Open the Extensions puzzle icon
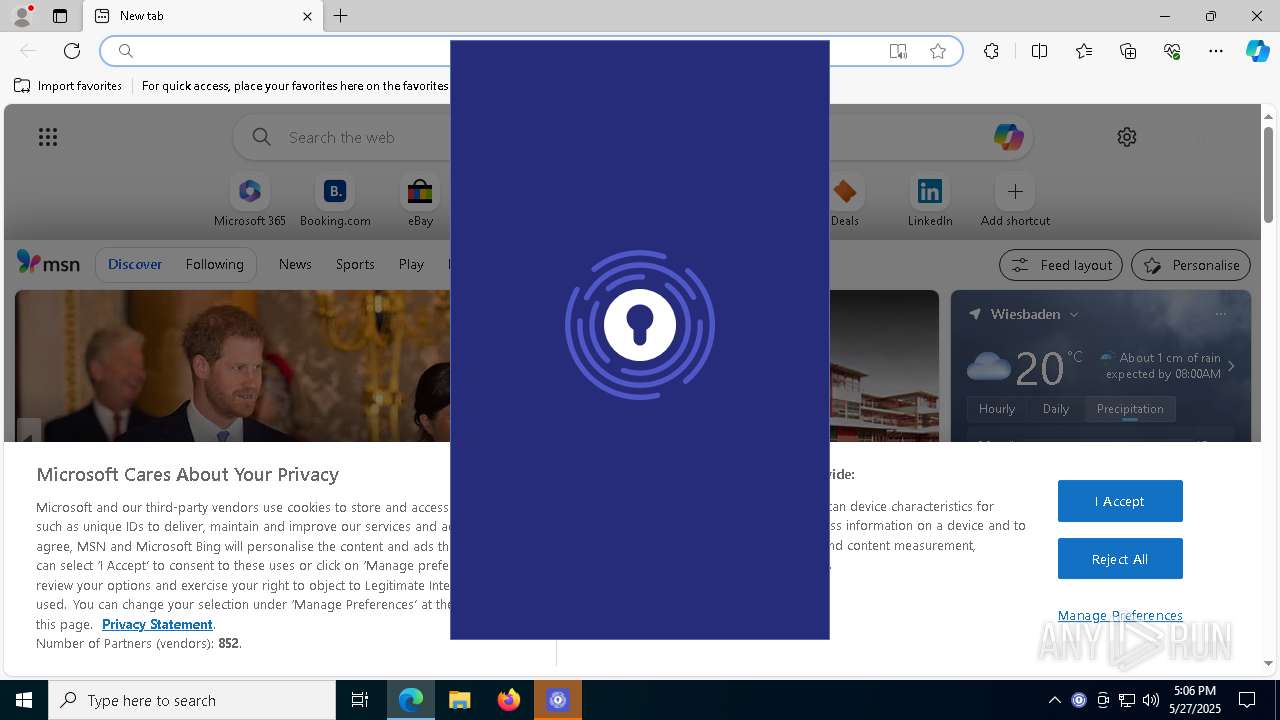The width and height of the screenshot is (1280, 720). (991, 51)
